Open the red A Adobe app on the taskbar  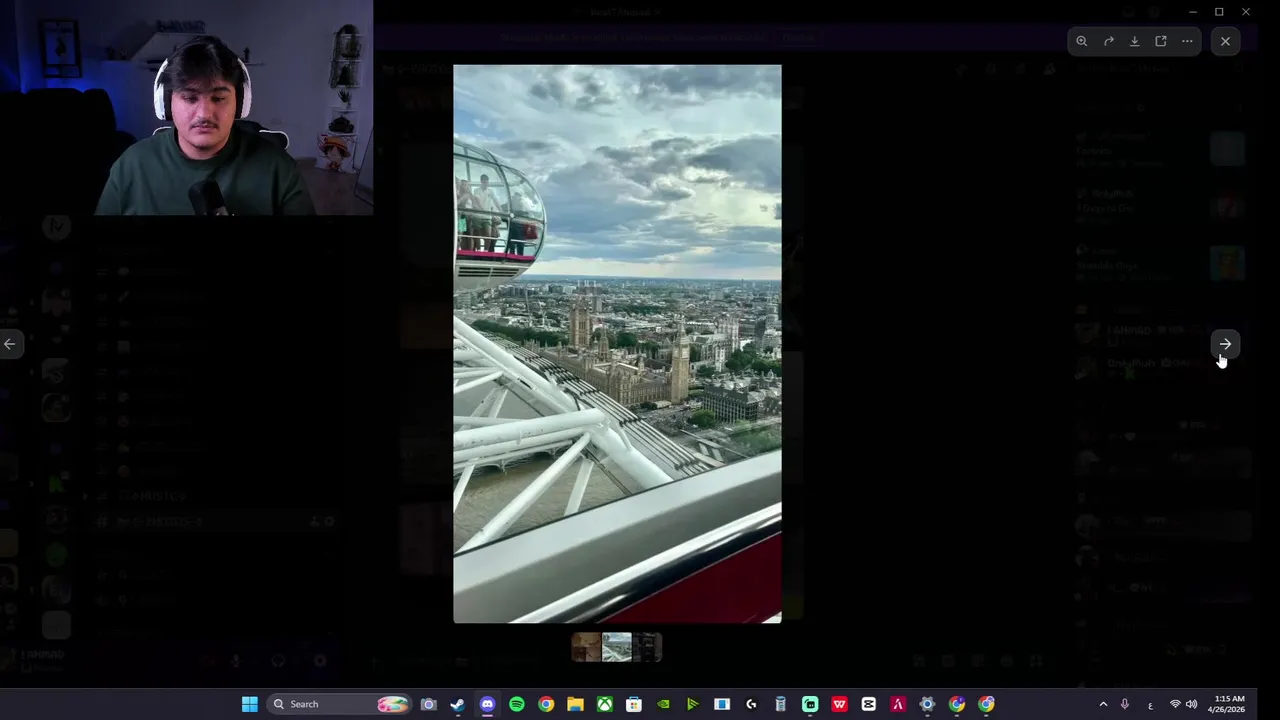898,704
